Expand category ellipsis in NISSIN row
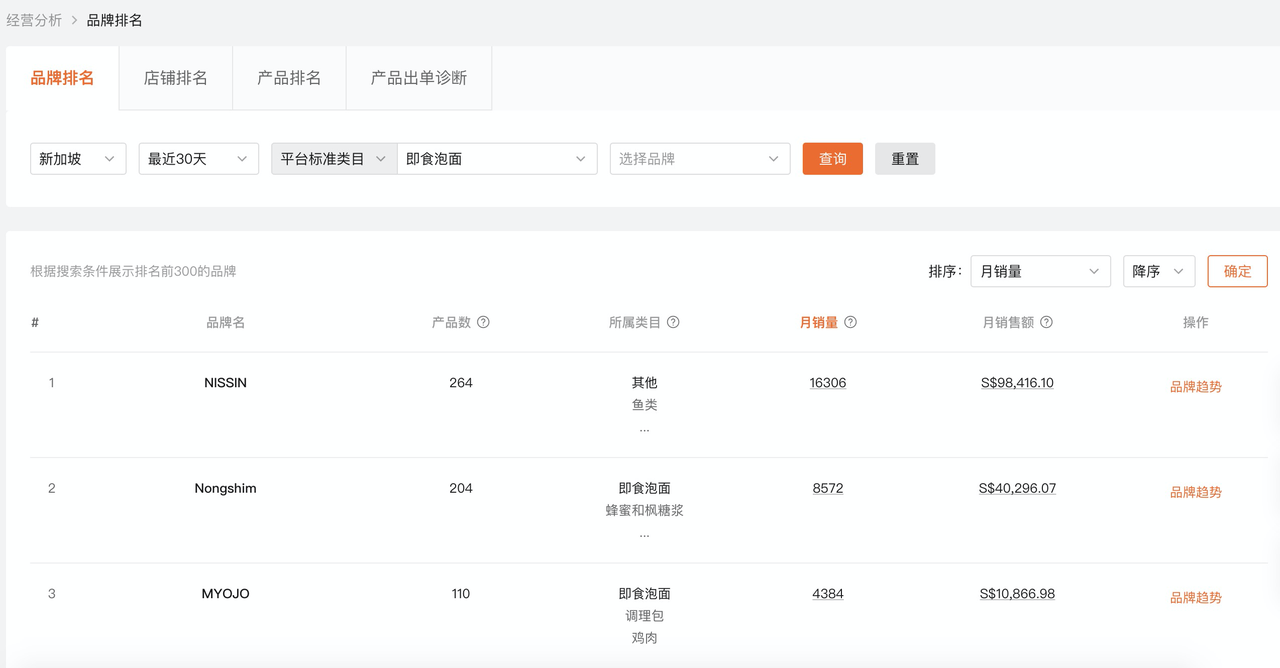Image resolution: width=1280 pixels, height=668 pixels. (645, 429)
